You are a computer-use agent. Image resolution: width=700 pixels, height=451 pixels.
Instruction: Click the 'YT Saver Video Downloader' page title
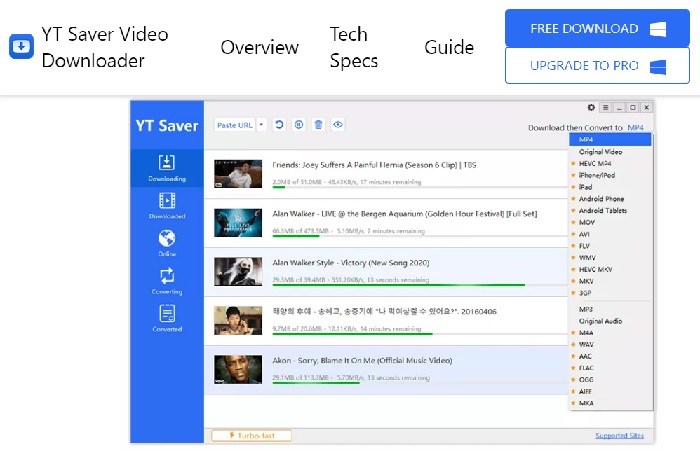(105, 47)
